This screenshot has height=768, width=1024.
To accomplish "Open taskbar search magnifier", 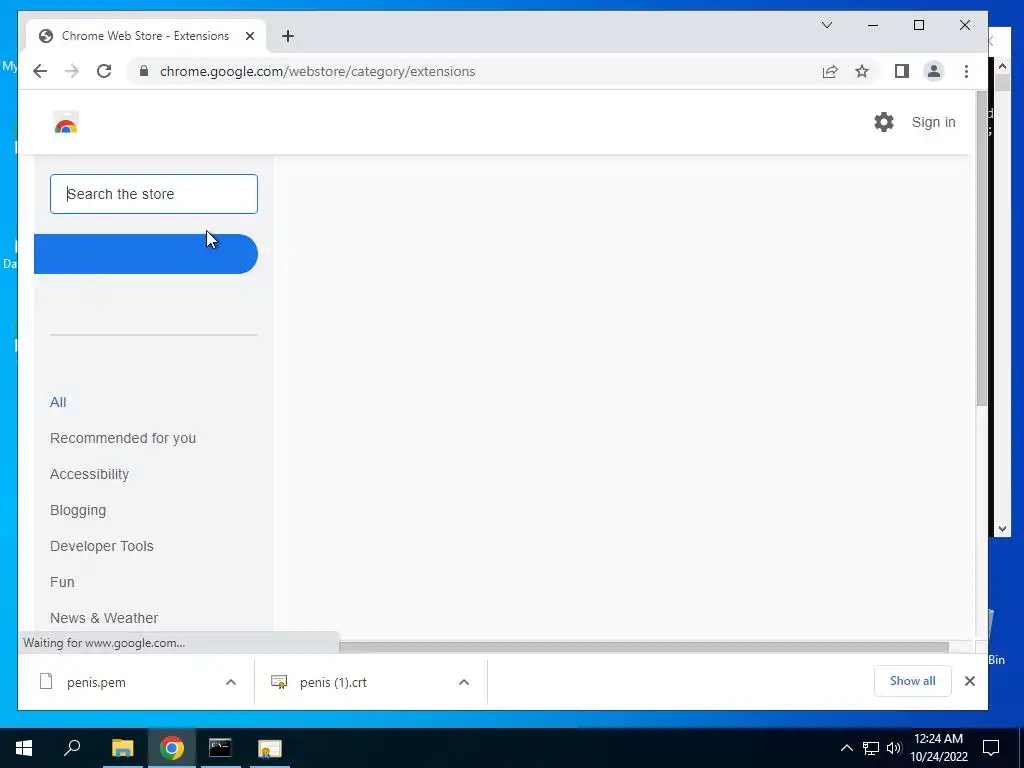I will point(72,748).
